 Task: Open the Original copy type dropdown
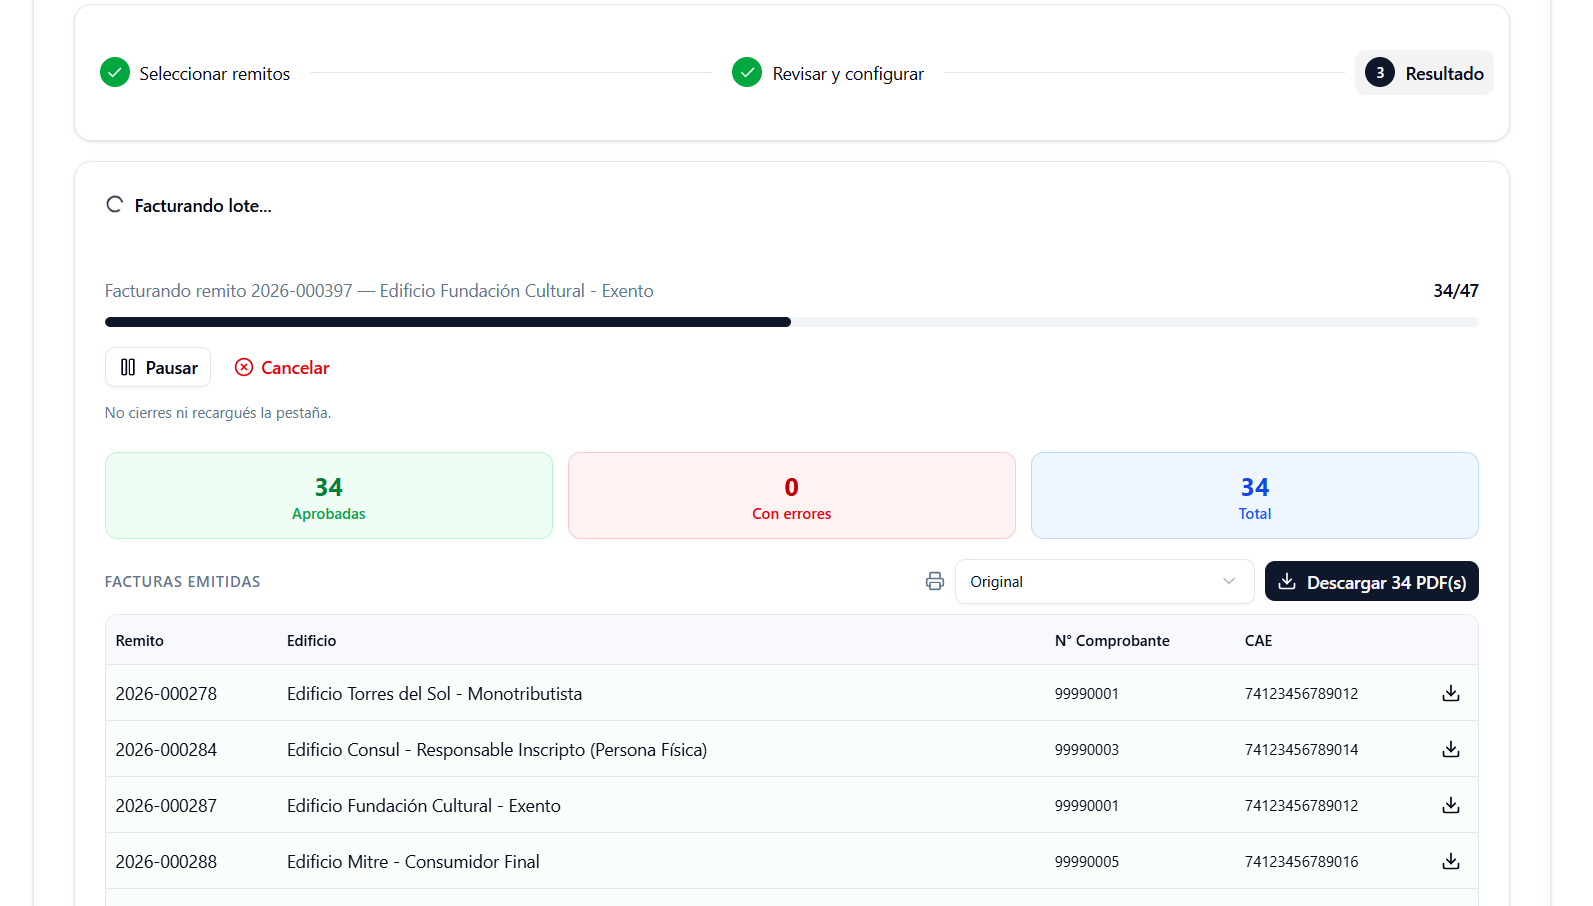pyautogui.click(x=1104, y=582)
